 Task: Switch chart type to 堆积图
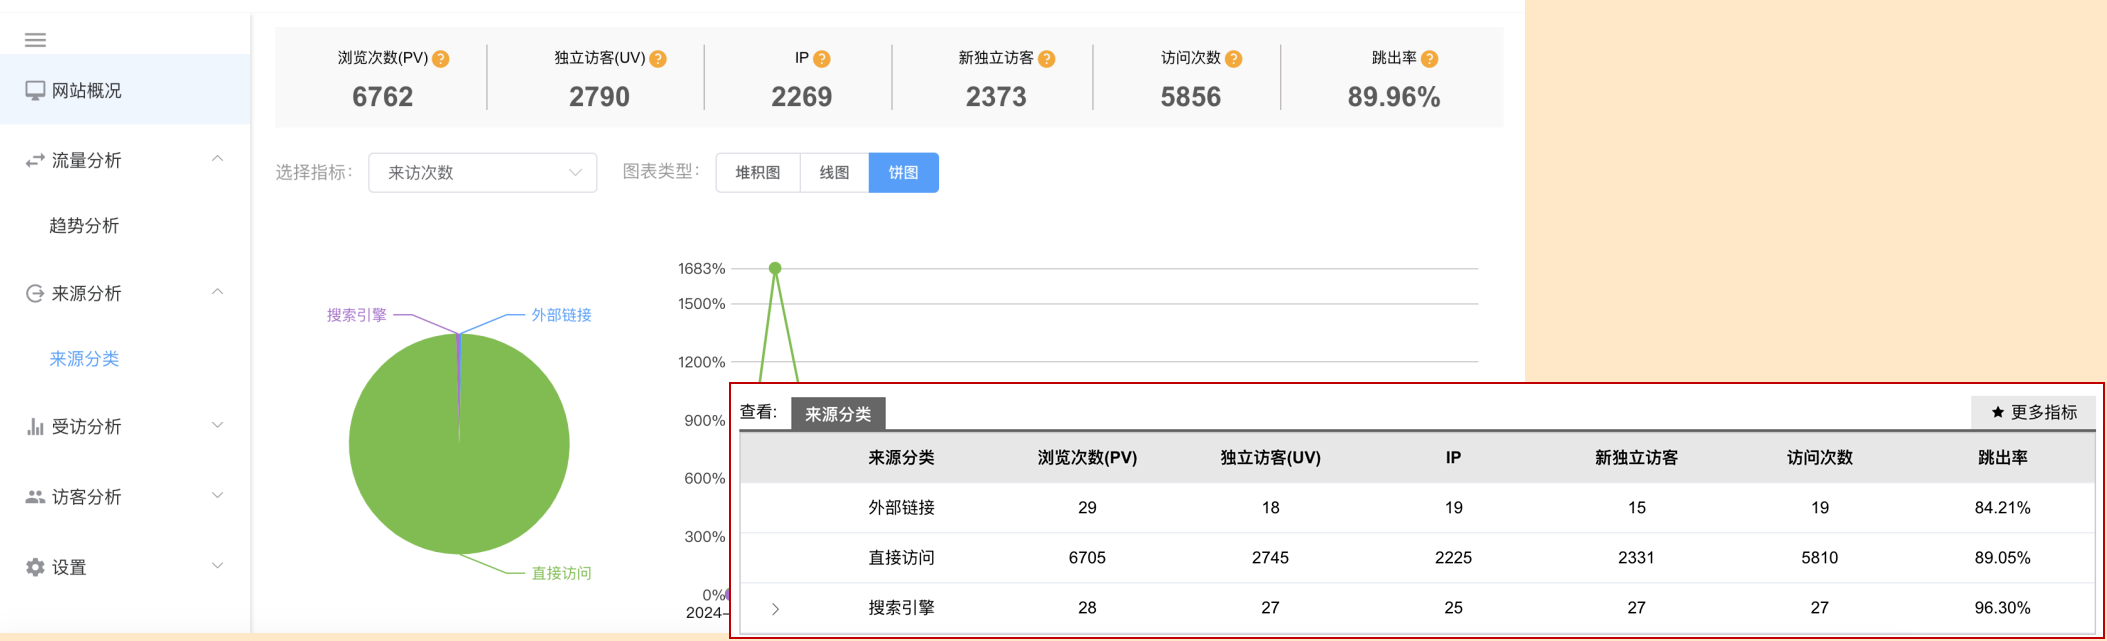[758, 173]
